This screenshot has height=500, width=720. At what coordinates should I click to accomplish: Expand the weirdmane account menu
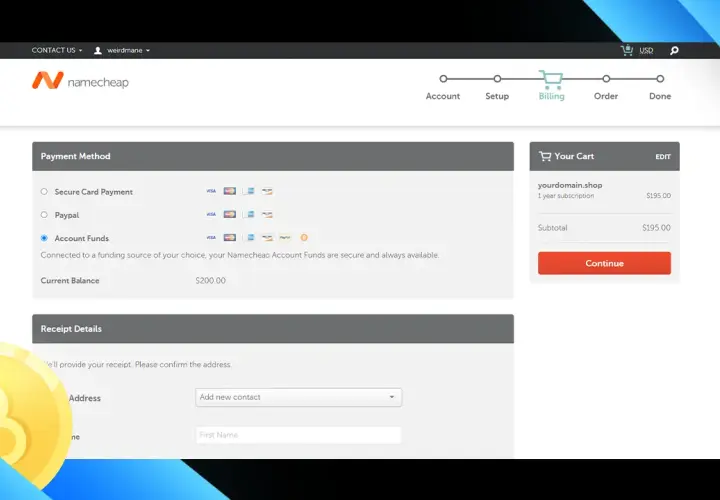128,51
